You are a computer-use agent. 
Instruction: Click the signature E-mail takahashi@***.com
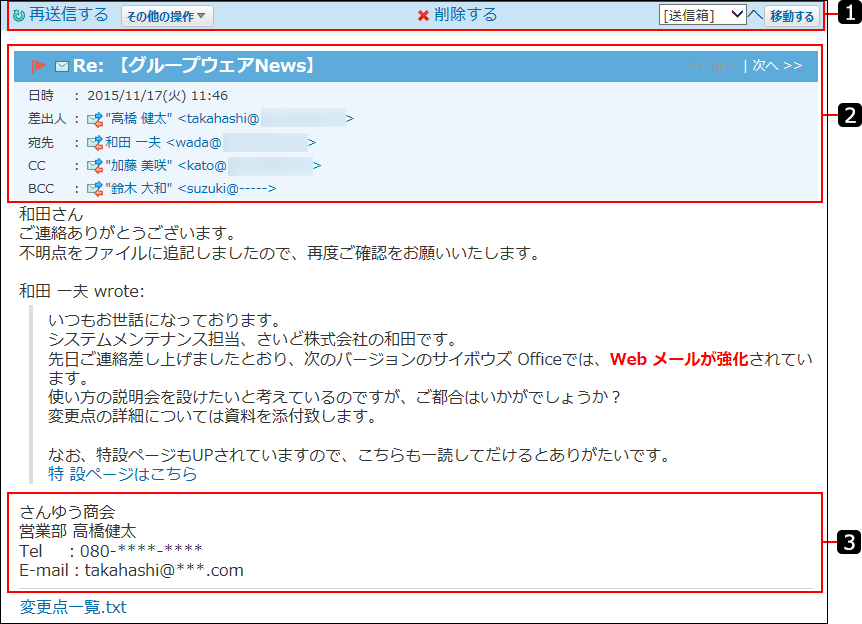tap(131, 570)
